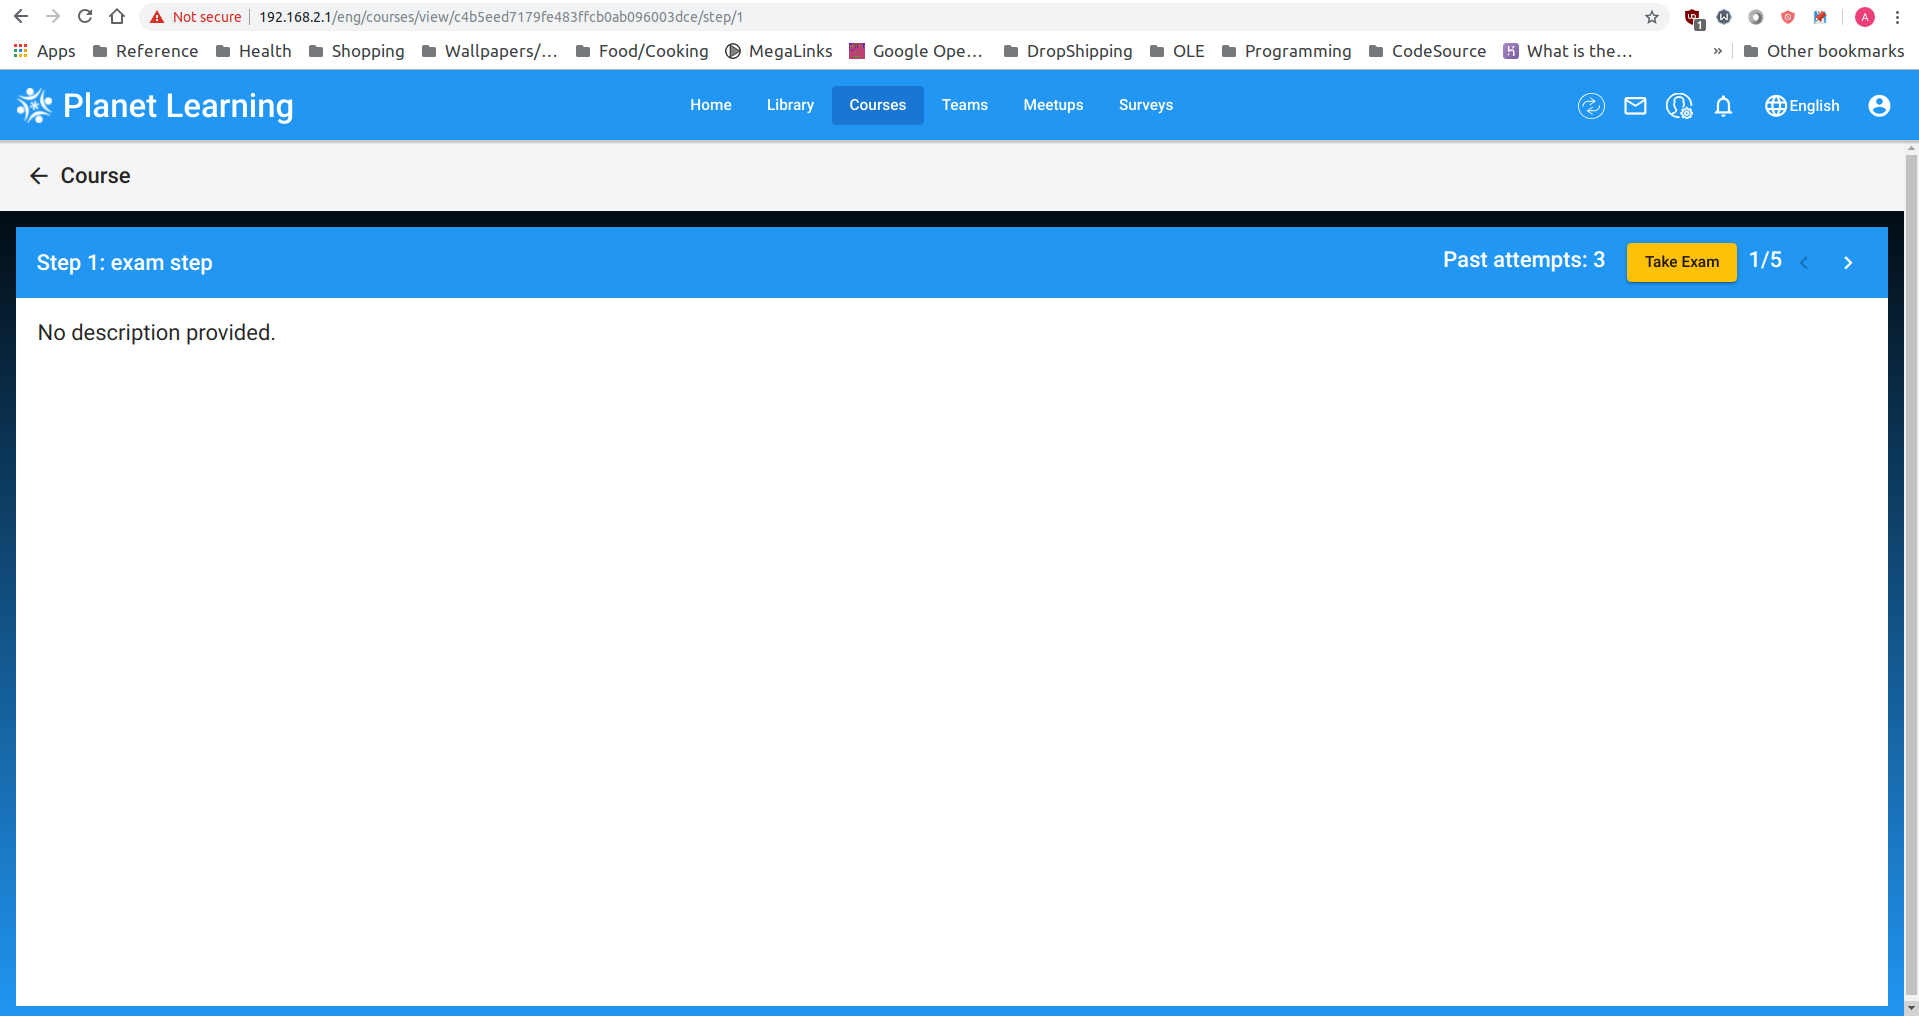Open the mail envelope icon
This screenshot has height=1016, width=1919.
1635,106
